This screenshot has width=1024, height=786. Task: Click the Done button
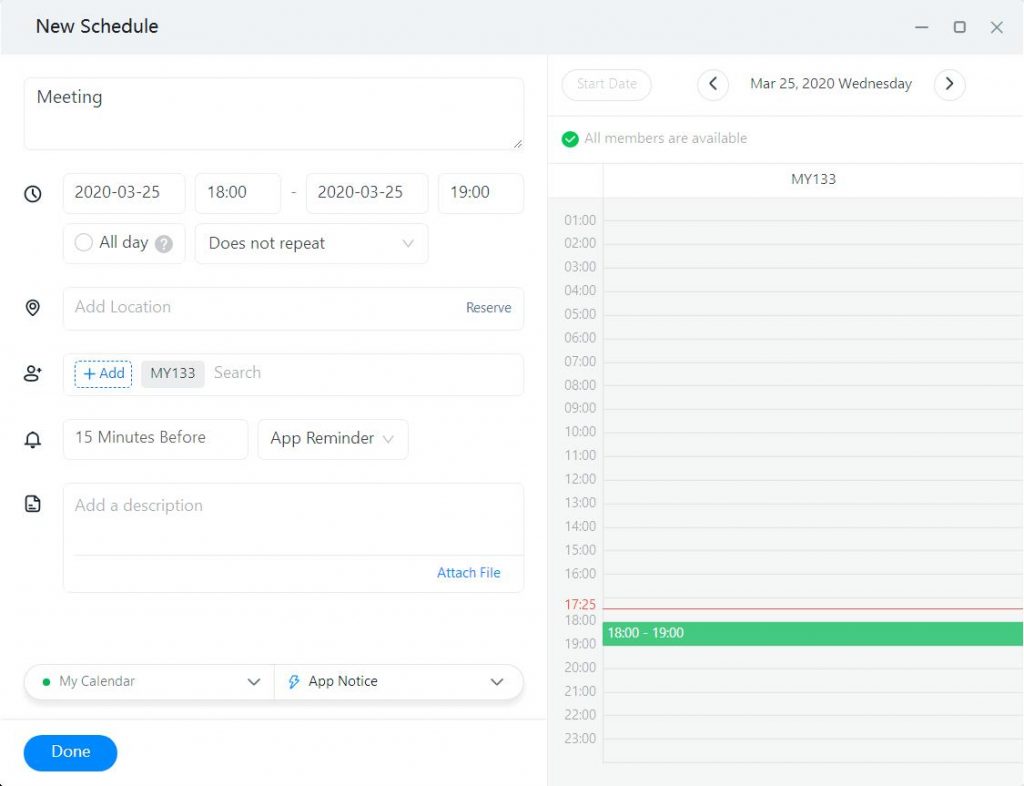(x=70, y=752)
